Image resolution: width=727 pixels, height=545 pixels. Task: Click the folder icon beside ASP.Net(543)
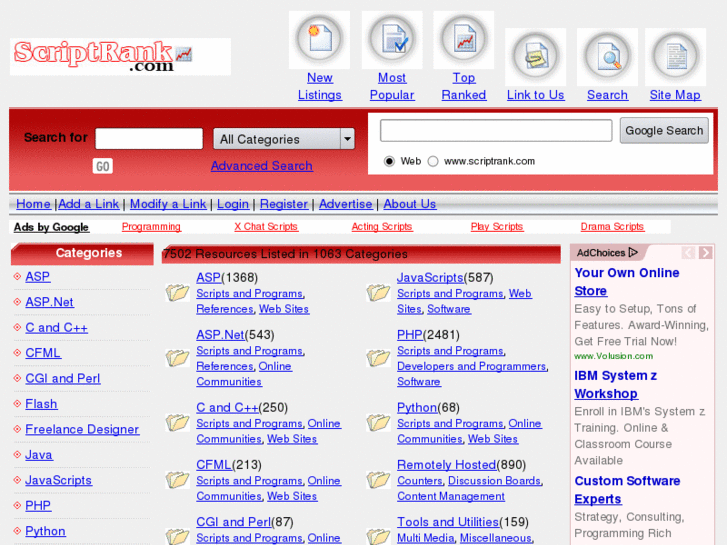[177, 358]
